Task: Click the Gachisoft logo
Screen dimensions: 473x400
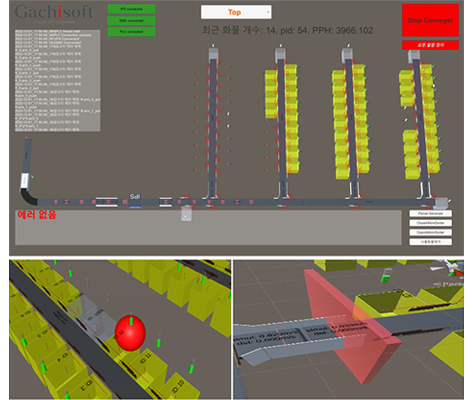Action: pyautogui.click(x=54, y=13)
